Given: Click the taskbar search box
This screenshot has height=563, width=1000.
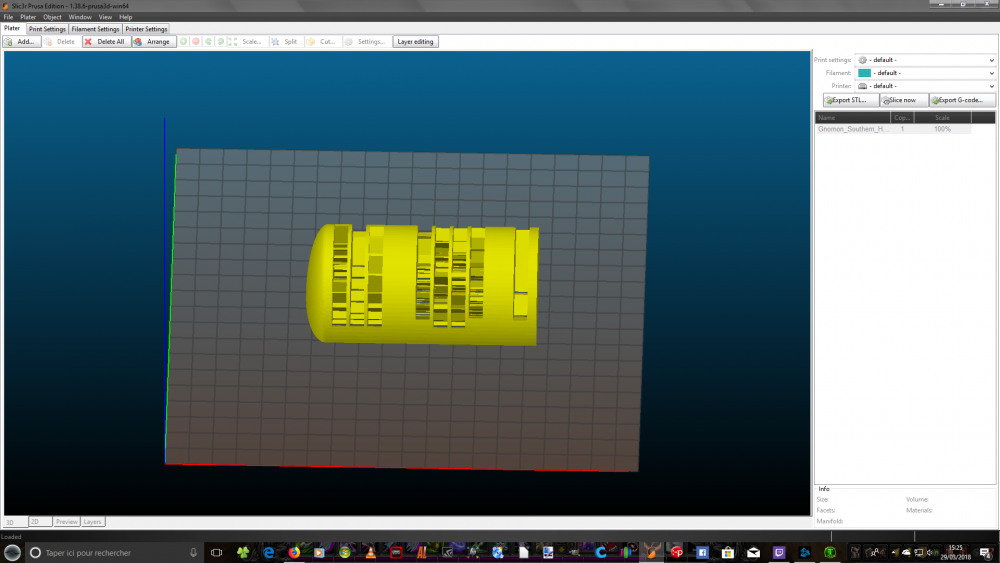Looking at the screenshot, I should click(x=115, y=552).
